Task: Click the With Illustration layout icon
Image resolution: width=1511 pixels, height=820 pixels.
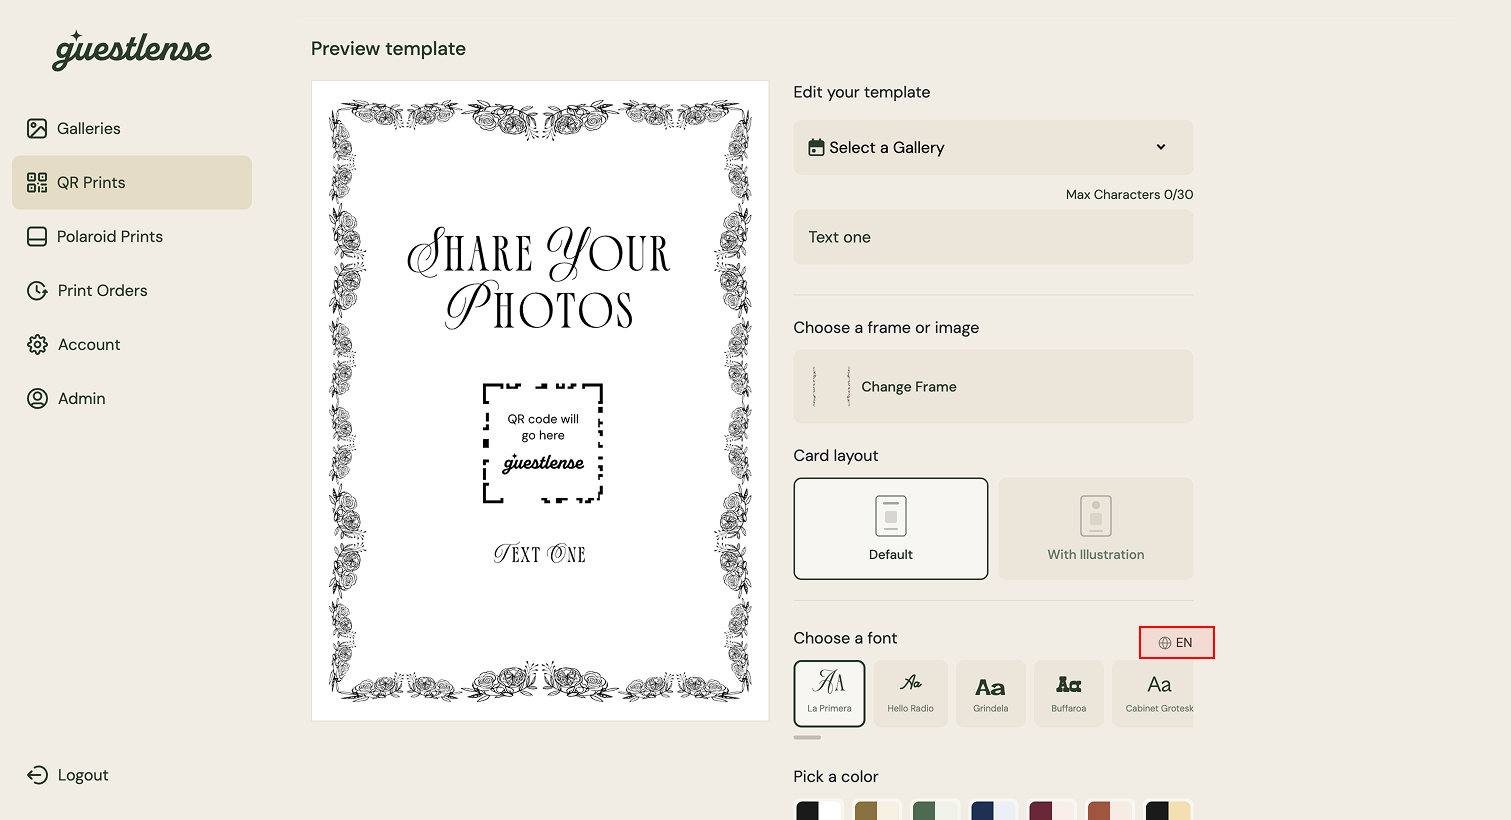Action: pos(1096,516)
